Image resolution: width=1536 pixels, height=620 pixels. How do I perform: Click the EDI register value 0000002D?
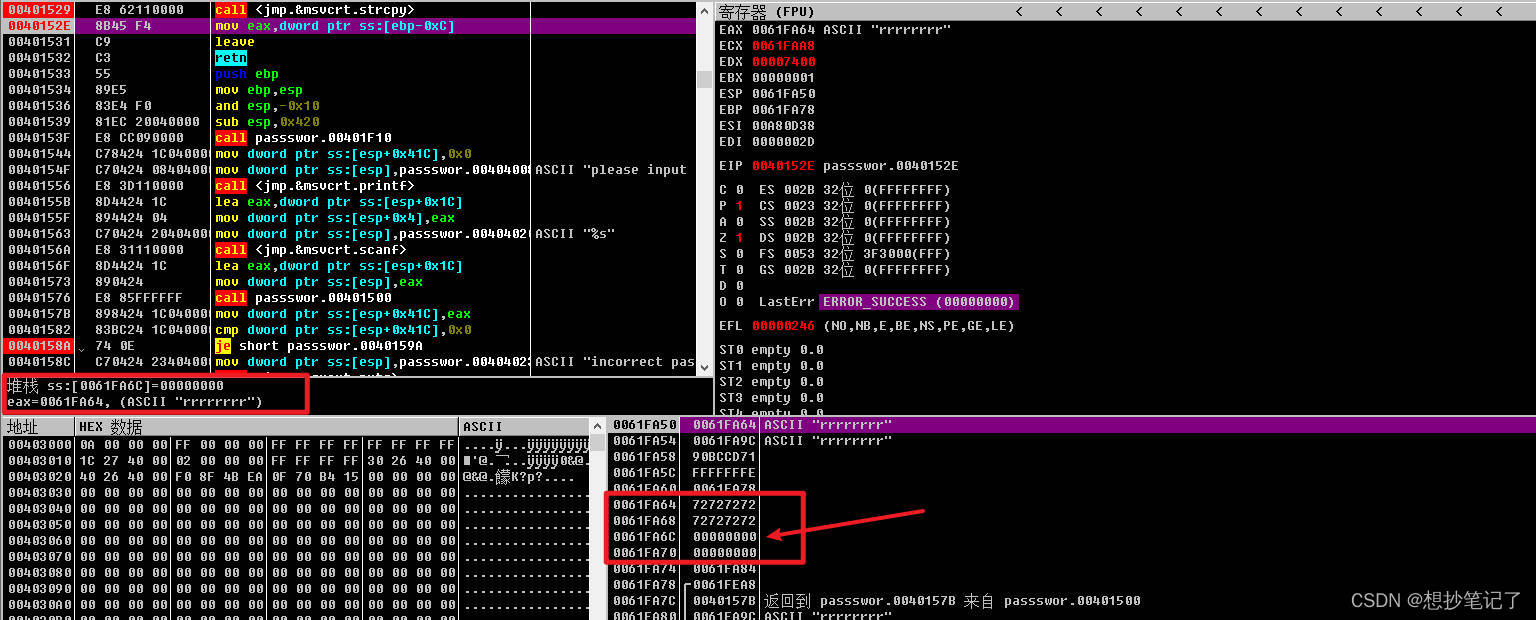point(783,142)
